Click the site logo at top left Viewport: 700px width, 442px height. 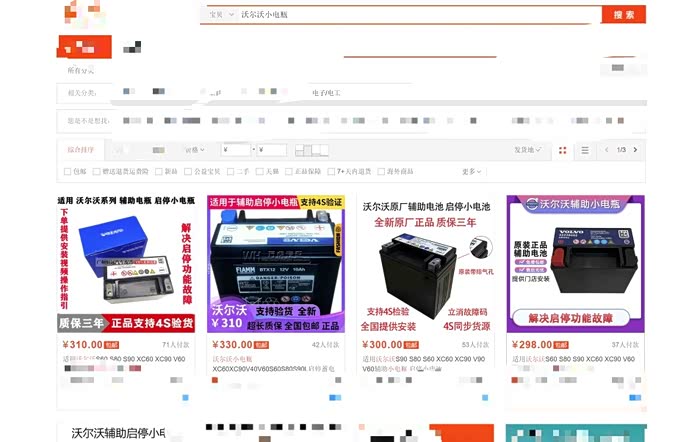pos(83,14)
